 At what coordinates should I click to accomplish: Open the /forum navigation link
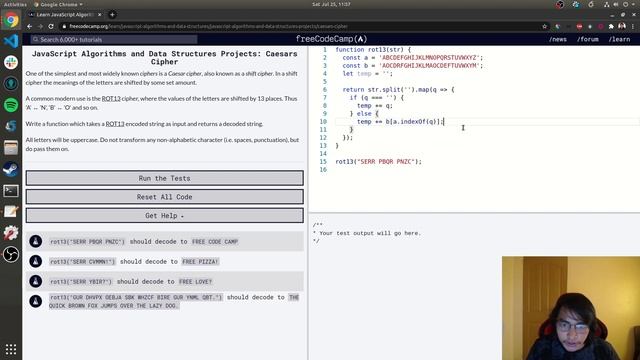(588, 39)
